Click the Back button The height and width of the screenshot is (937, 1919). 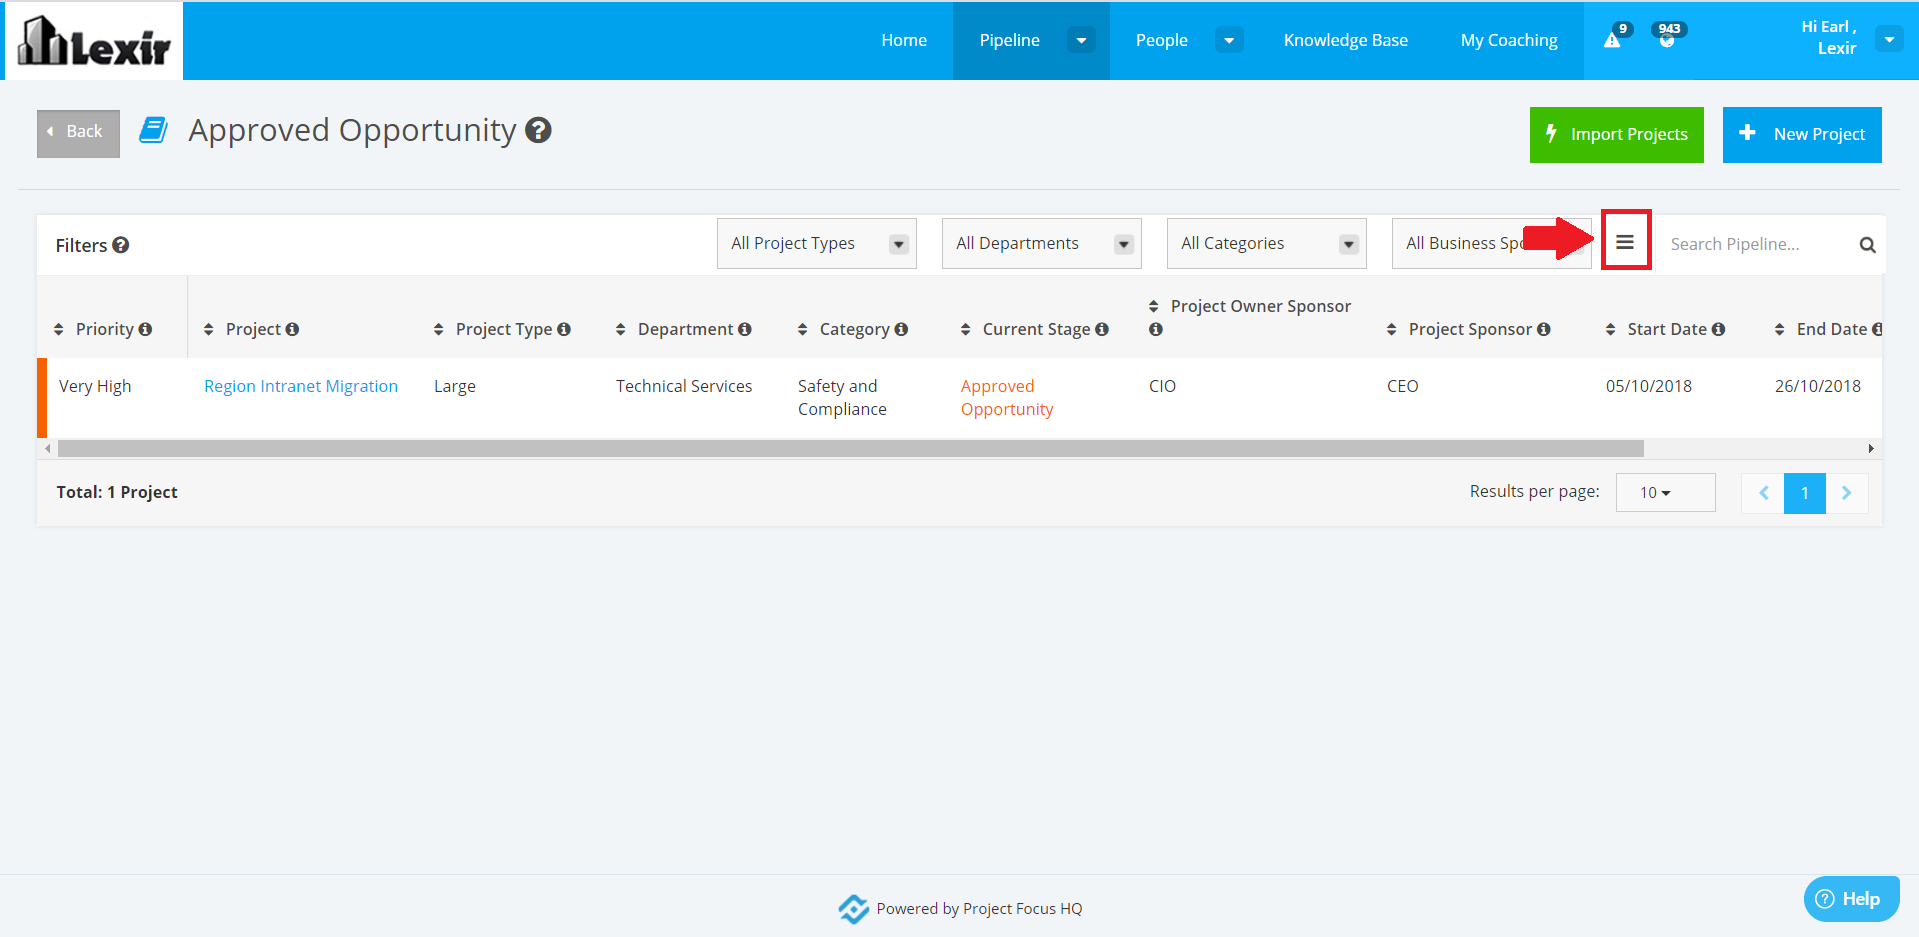[x=78, y=133]
